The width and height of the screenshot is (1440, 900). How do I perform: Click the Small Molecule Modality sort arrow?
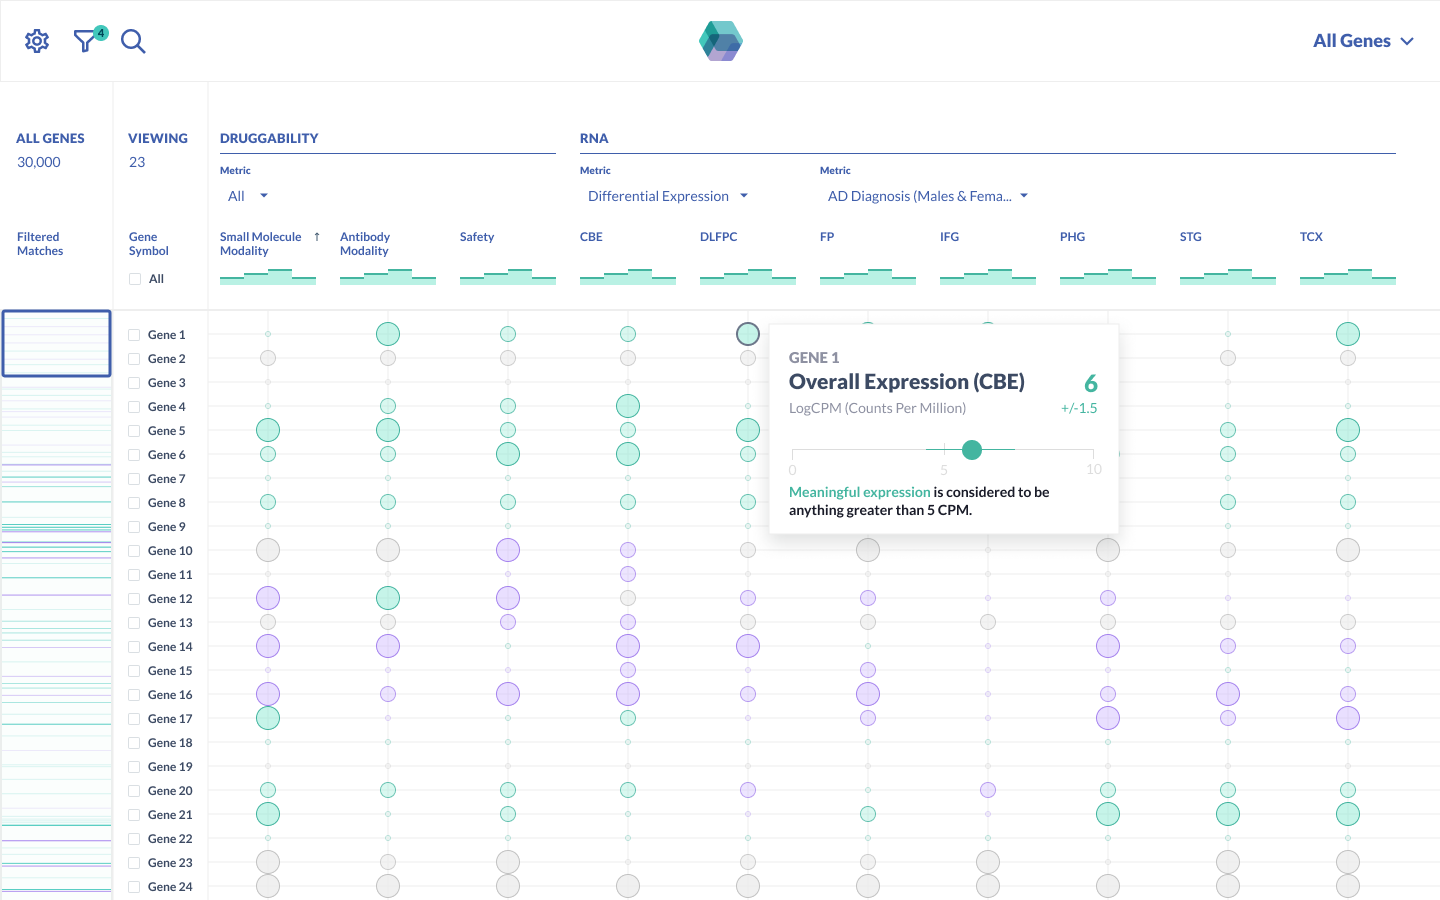coord(317,237)
